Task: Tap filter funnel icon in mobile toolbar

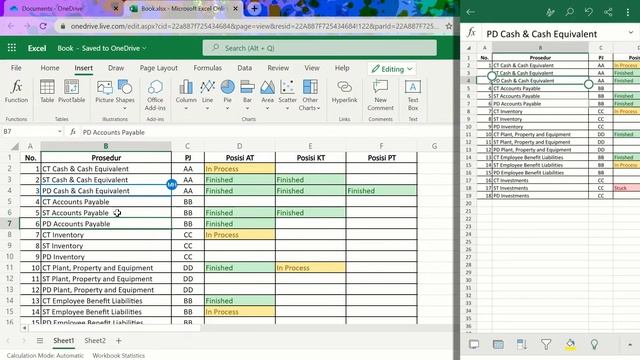Action: 546,344
